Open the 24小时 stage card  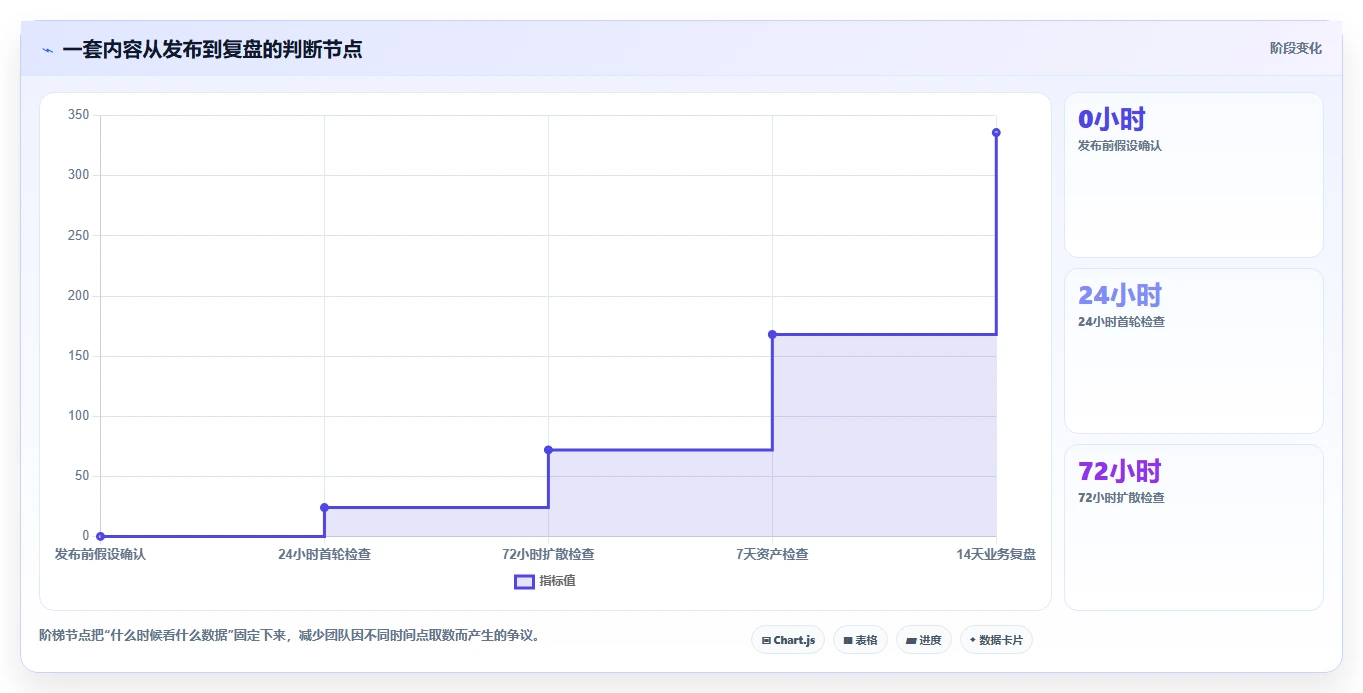coord(1194,351)
